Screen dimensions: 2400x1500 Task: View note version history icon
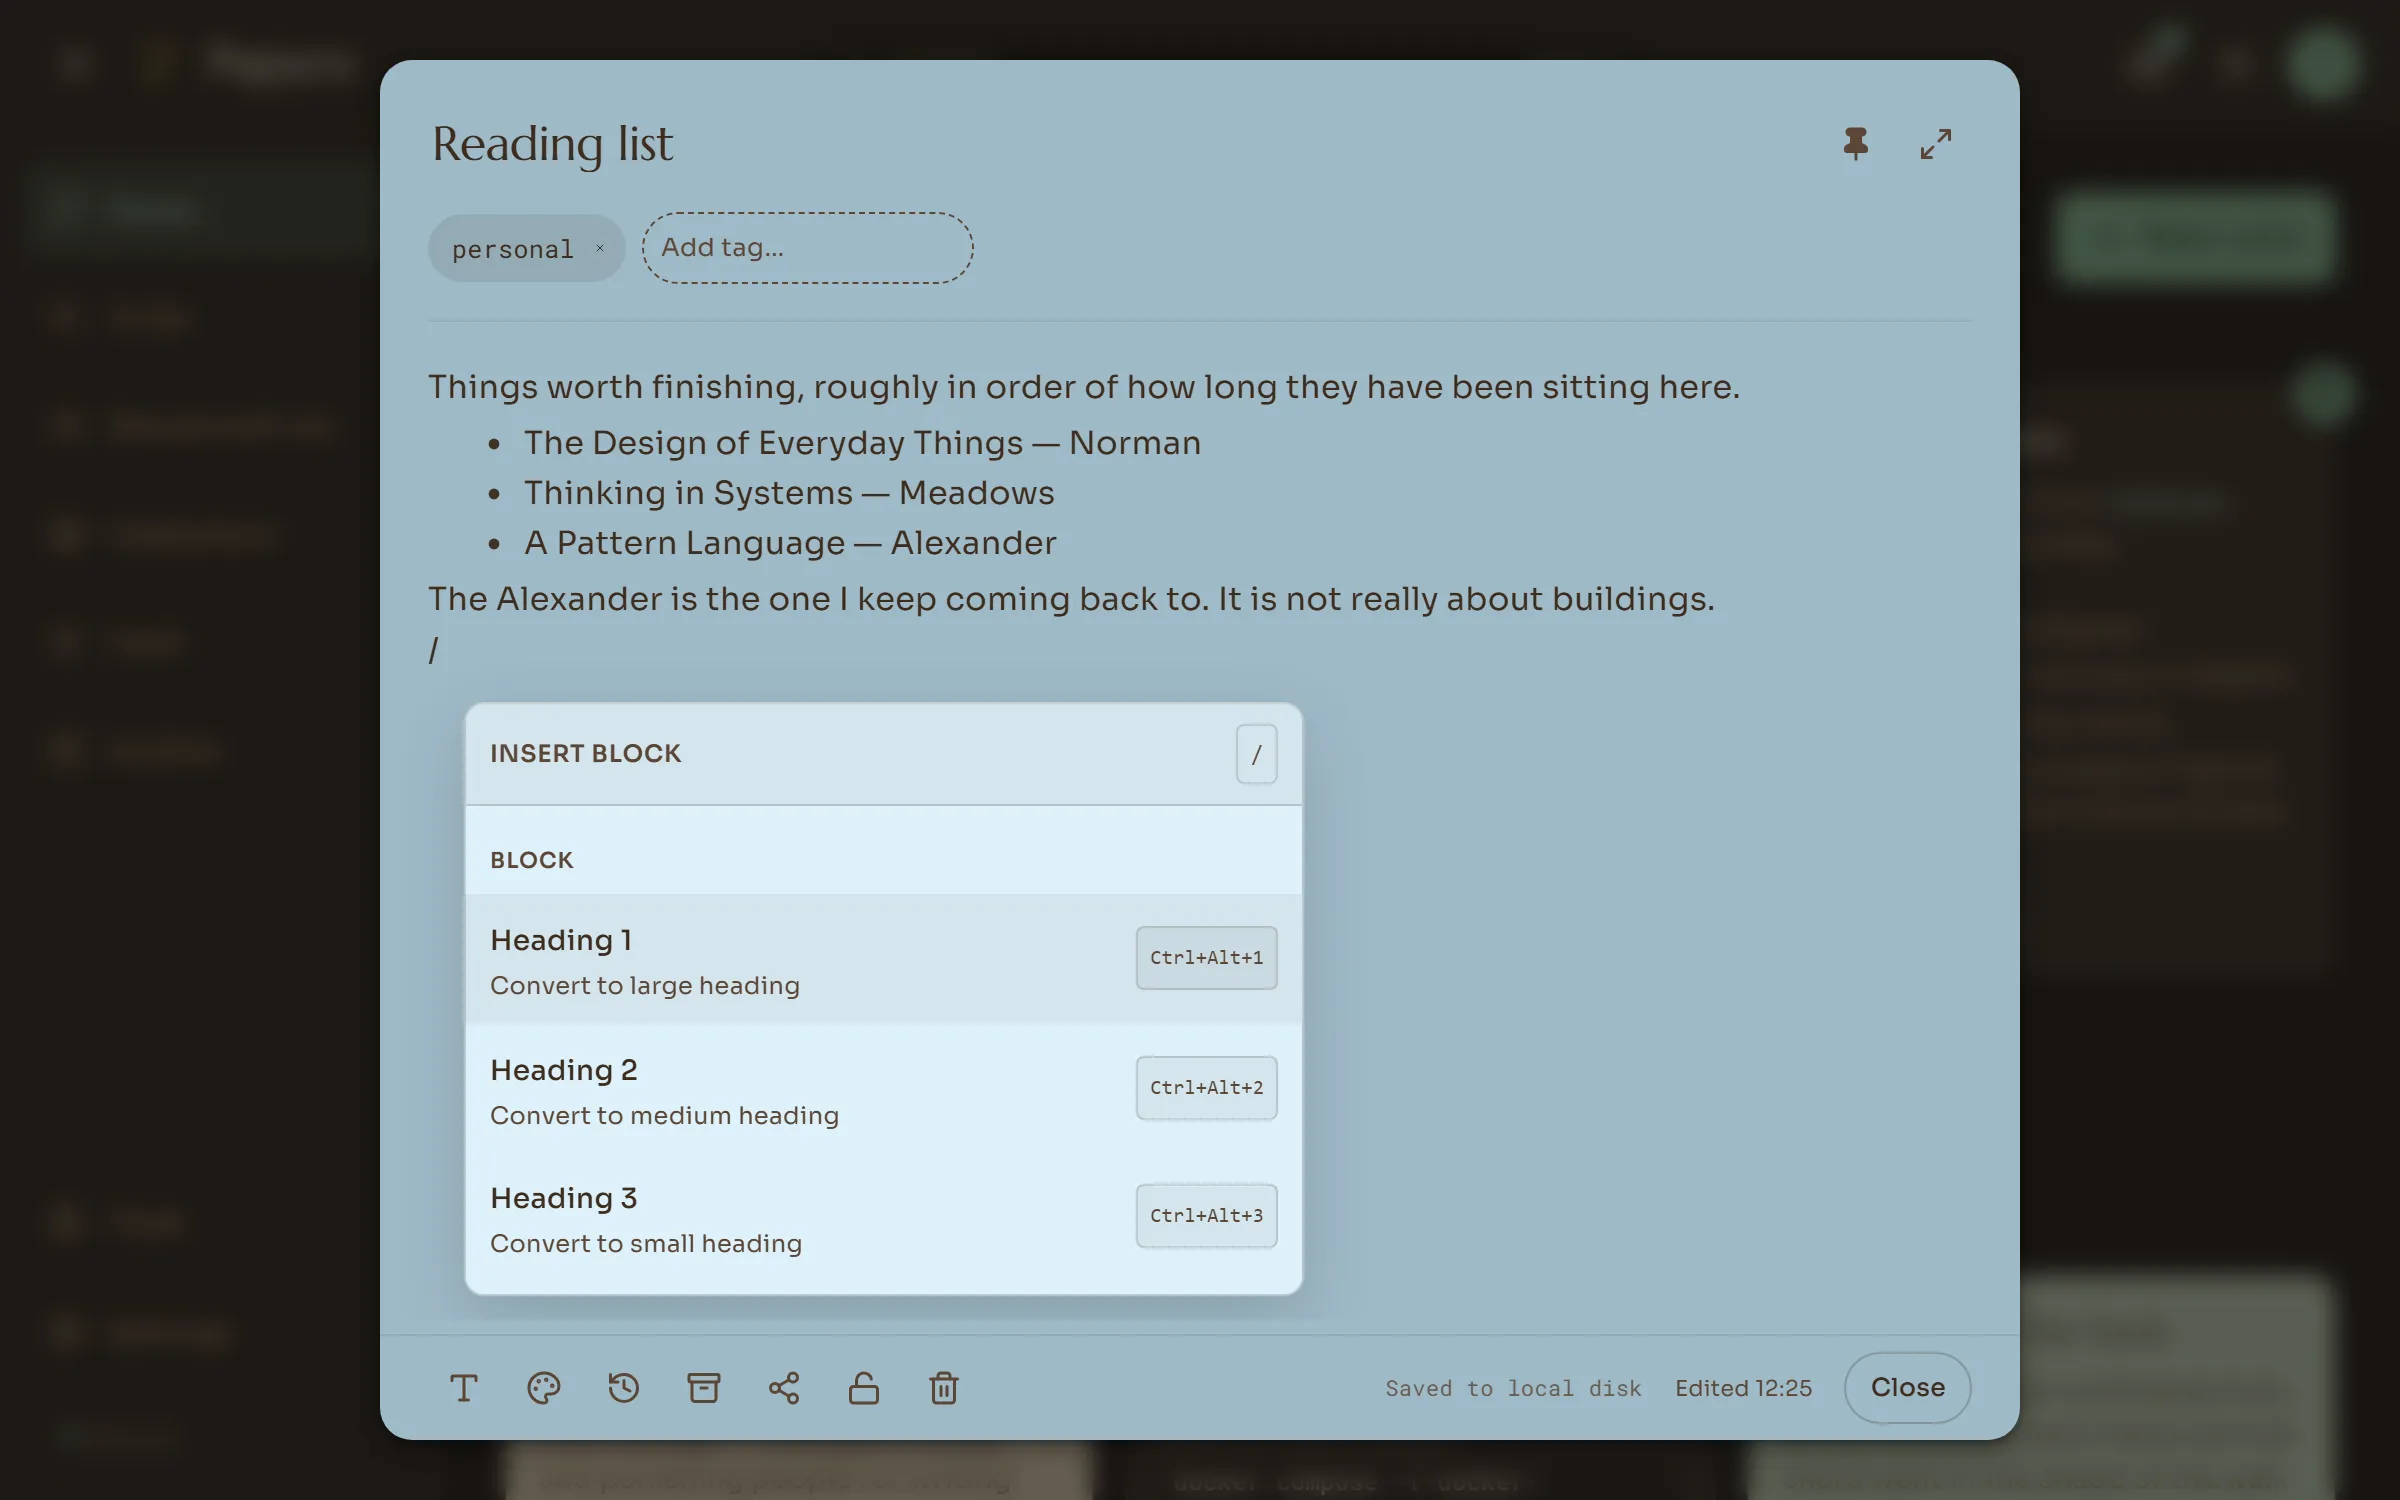[623, 1388]
